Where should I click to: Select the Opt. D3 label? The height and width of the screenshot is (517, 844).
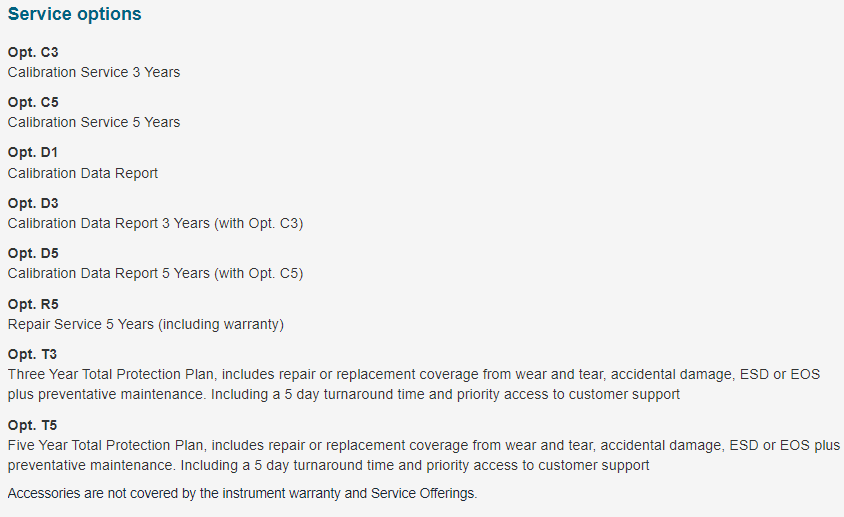(33, 203)
